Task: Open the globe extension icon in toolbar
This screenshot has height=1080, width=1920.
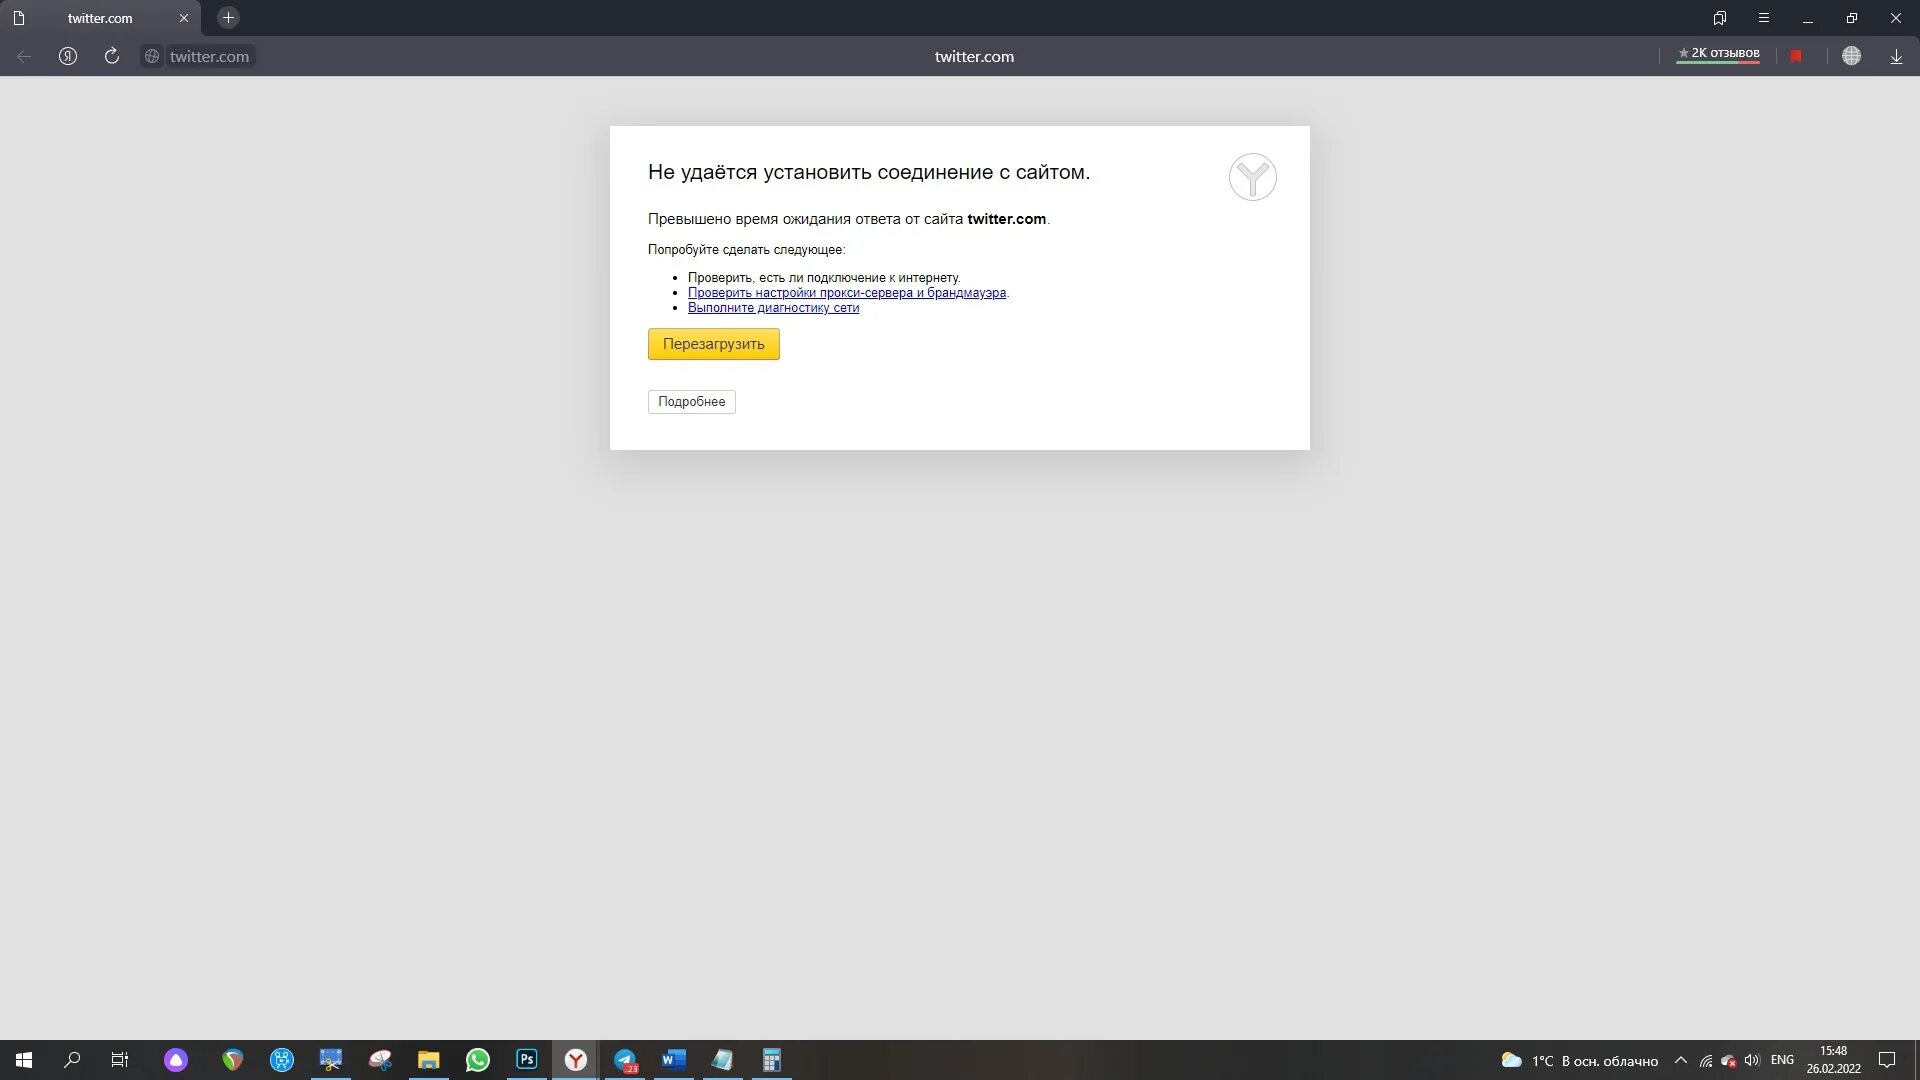Action: point(1851,56)
